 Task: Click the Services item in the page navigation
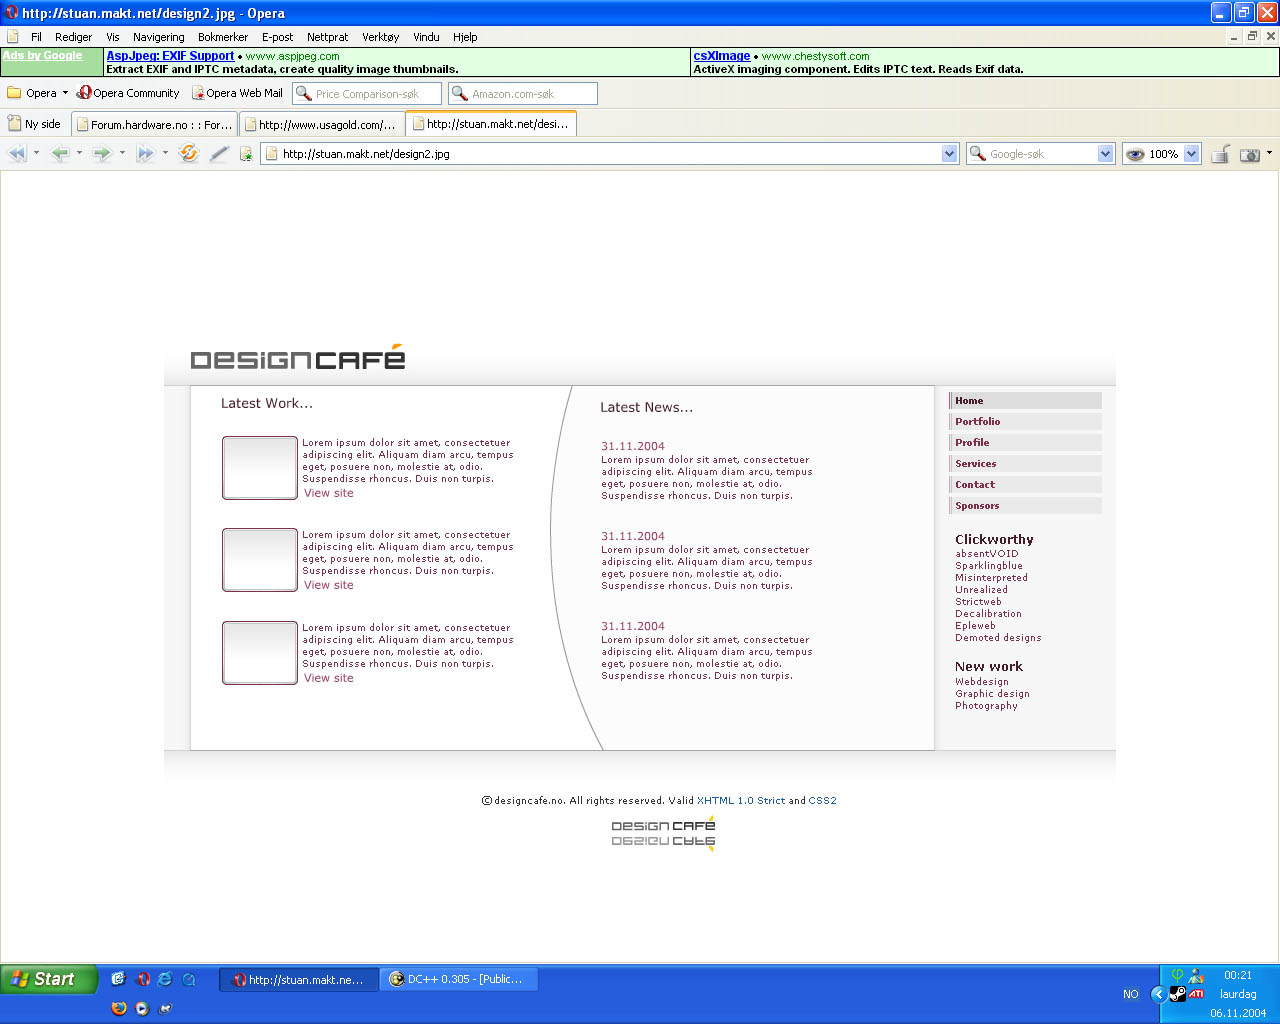click(1025, 464)
